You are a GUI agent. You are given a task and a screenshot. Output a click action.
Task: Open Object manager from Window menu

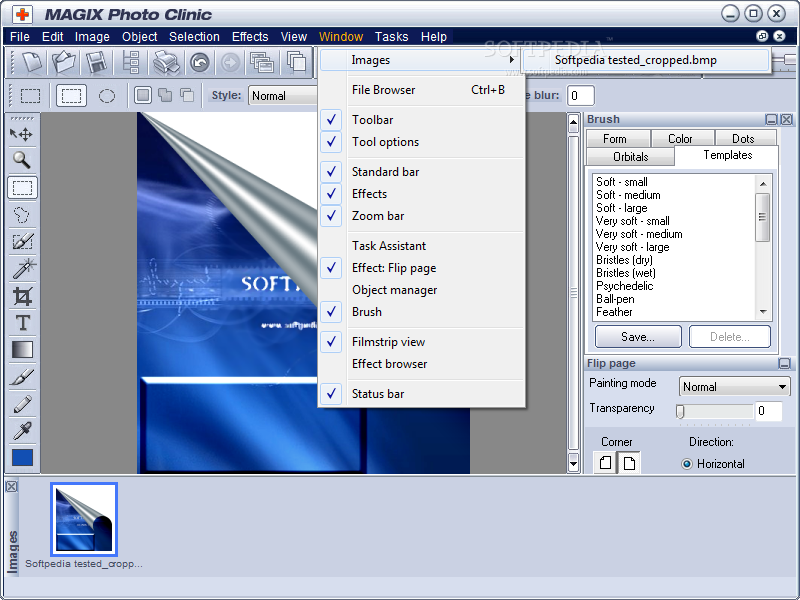(x=421, y=290)
